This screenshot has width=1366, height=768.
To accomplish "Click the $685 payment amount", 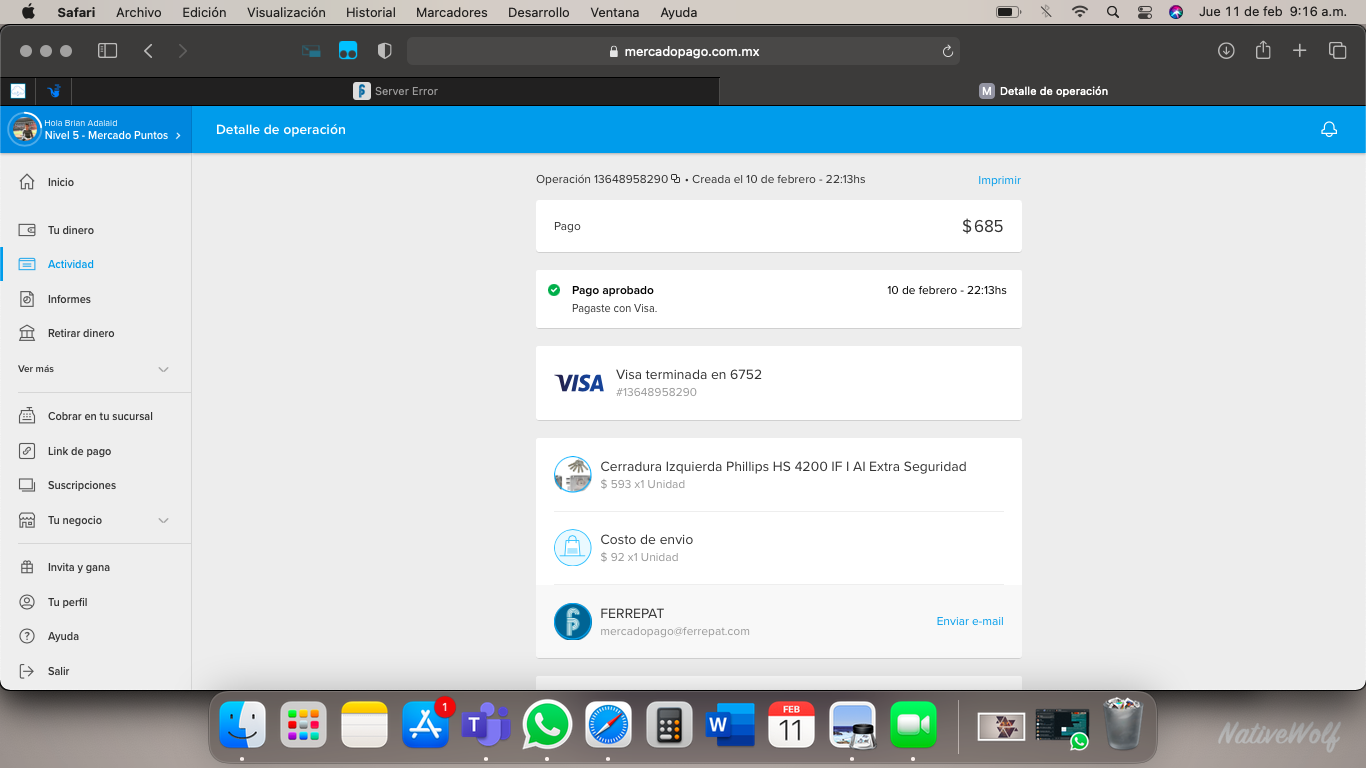I will click(x=982, y=226).
